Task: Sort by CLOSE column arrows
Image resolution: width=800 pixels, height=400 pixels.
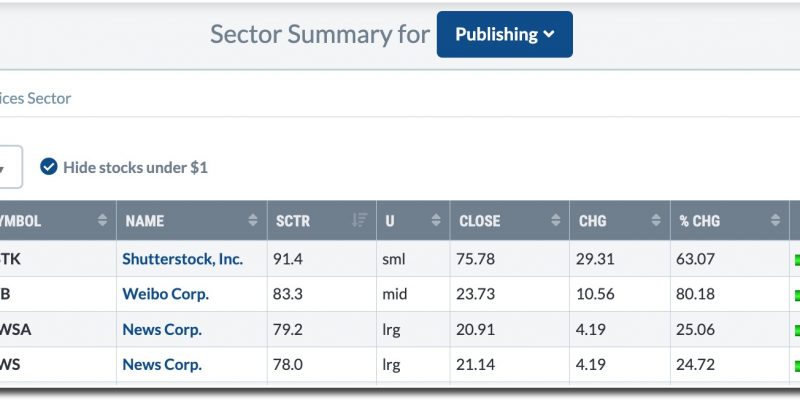Action: tap(556, 220)
